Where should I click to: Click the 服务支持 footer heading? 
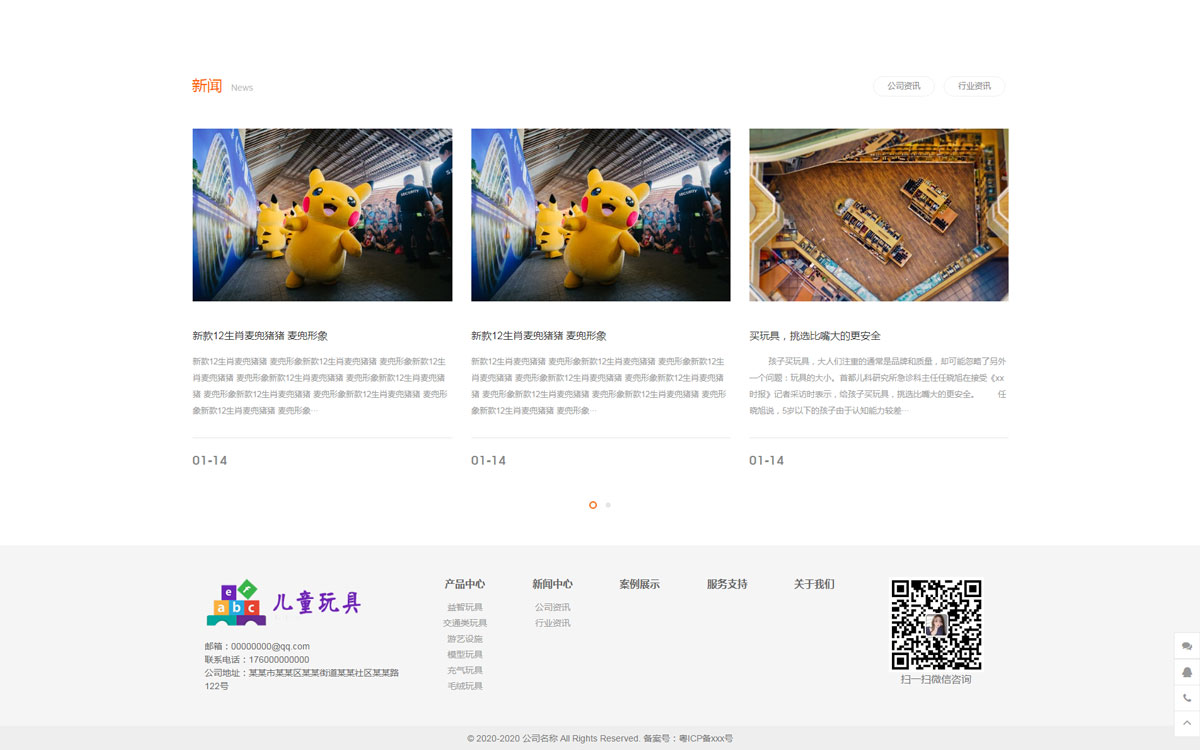(x=727, y=584)
